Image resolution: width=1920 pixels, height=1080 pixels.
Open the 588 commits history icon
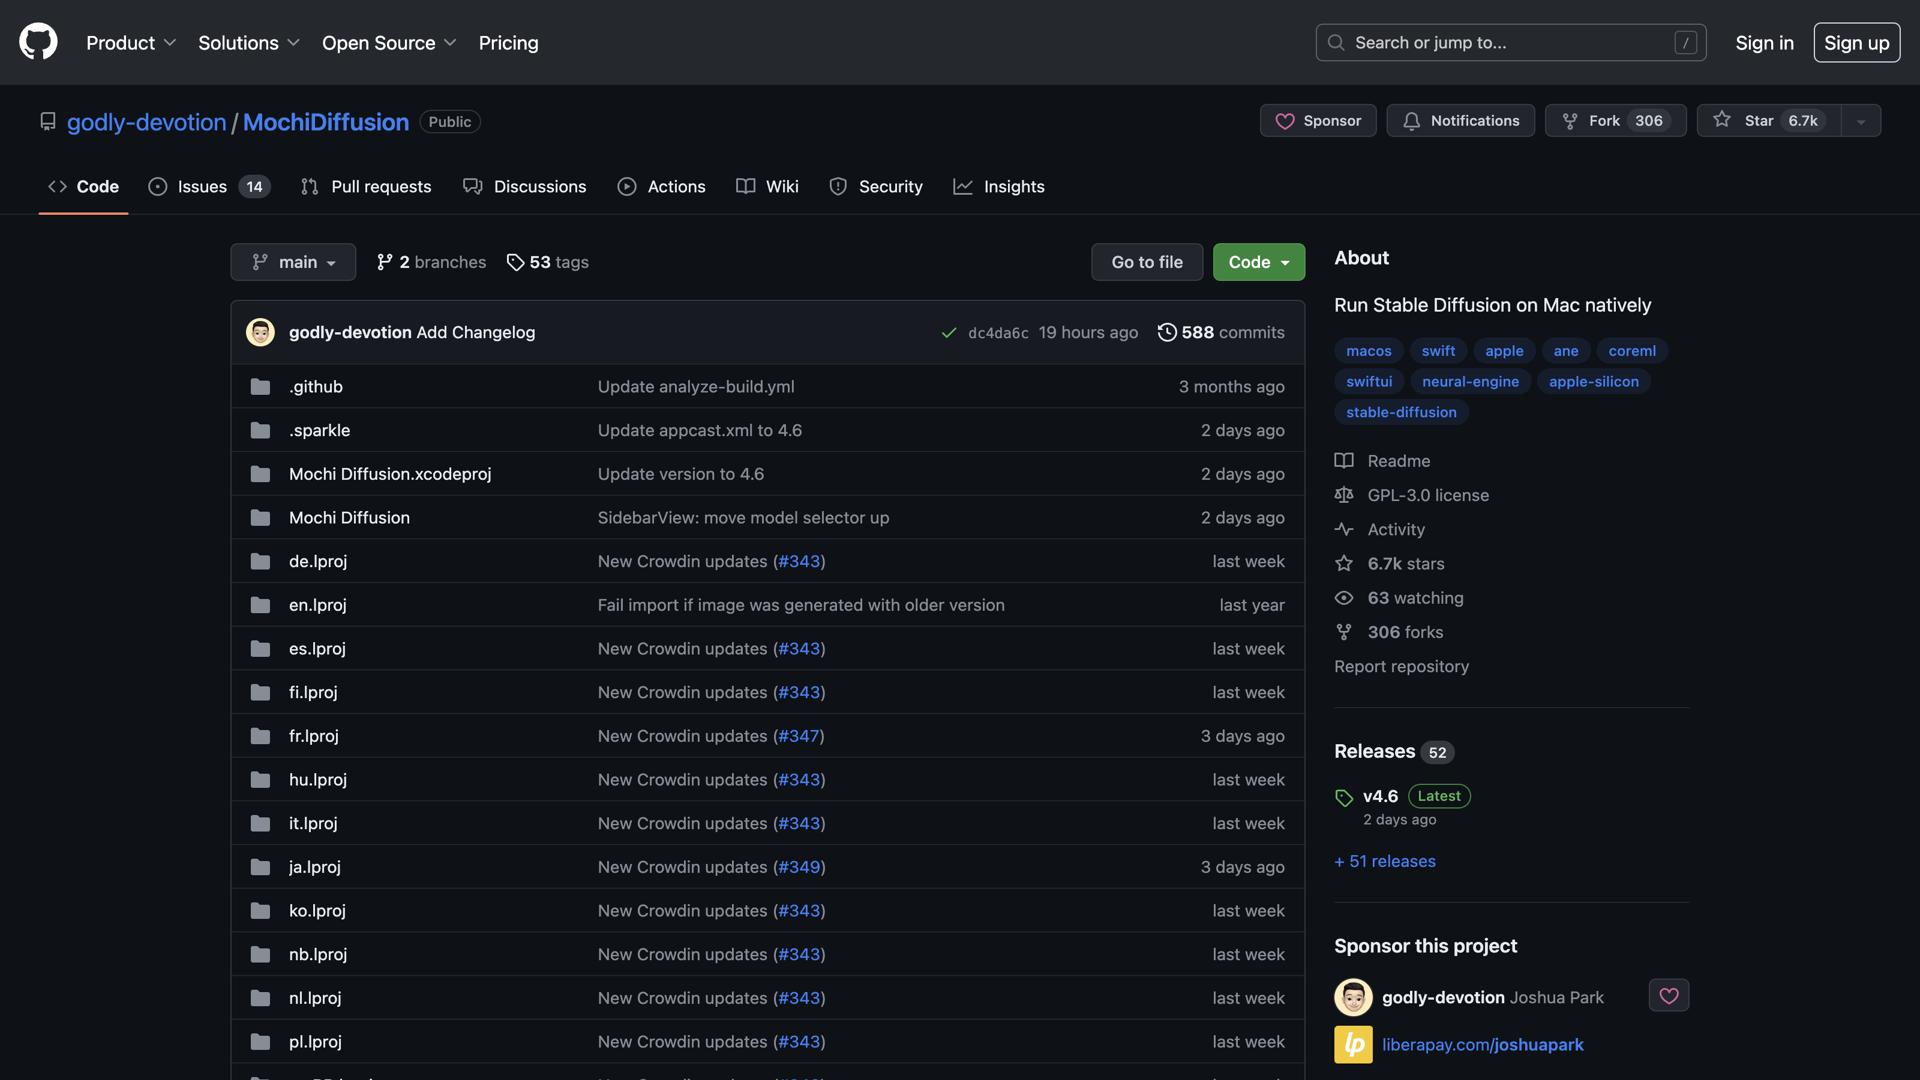[x=1166, y=332]
